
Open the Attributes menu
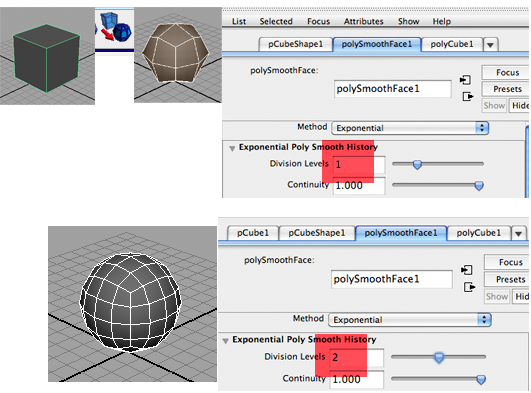(364, 21)
